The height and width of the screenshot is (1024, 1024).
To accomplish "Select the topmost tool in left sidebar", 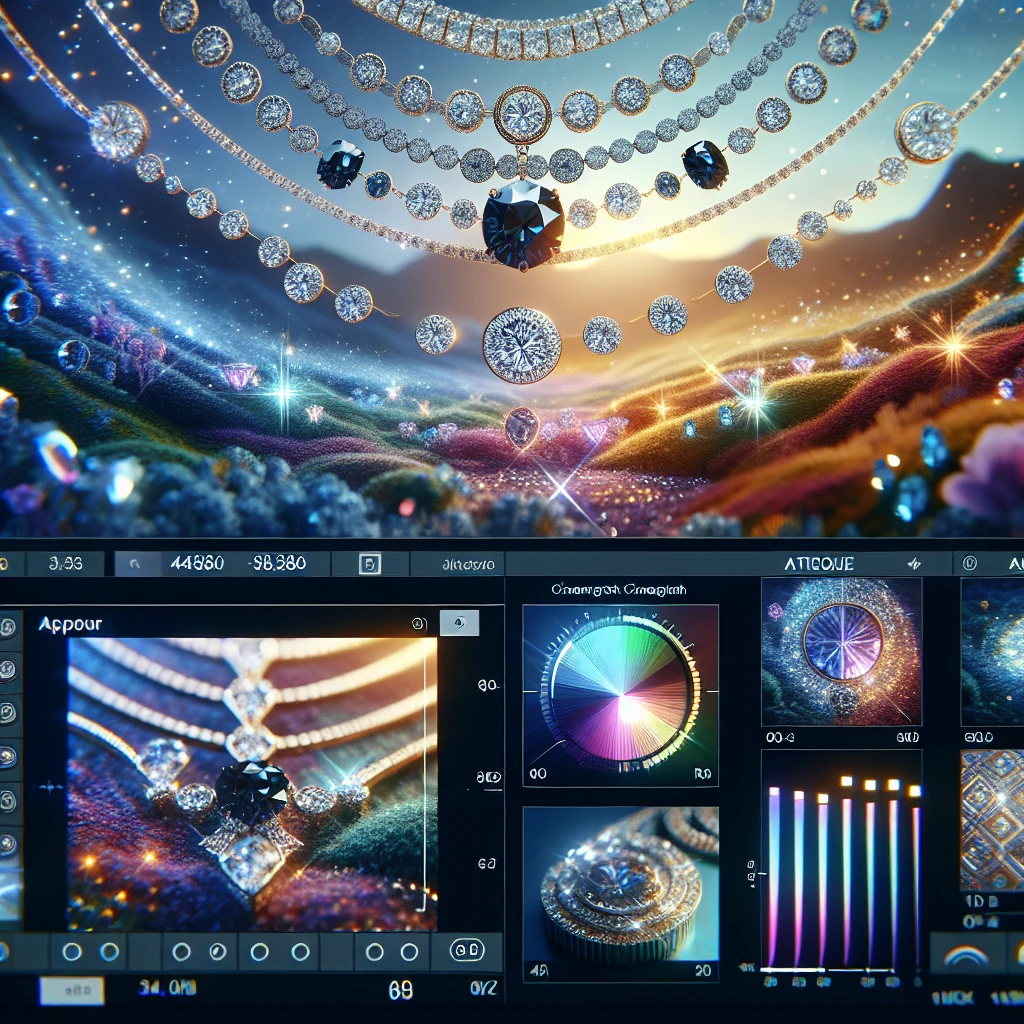I will (x=8, y=627).
